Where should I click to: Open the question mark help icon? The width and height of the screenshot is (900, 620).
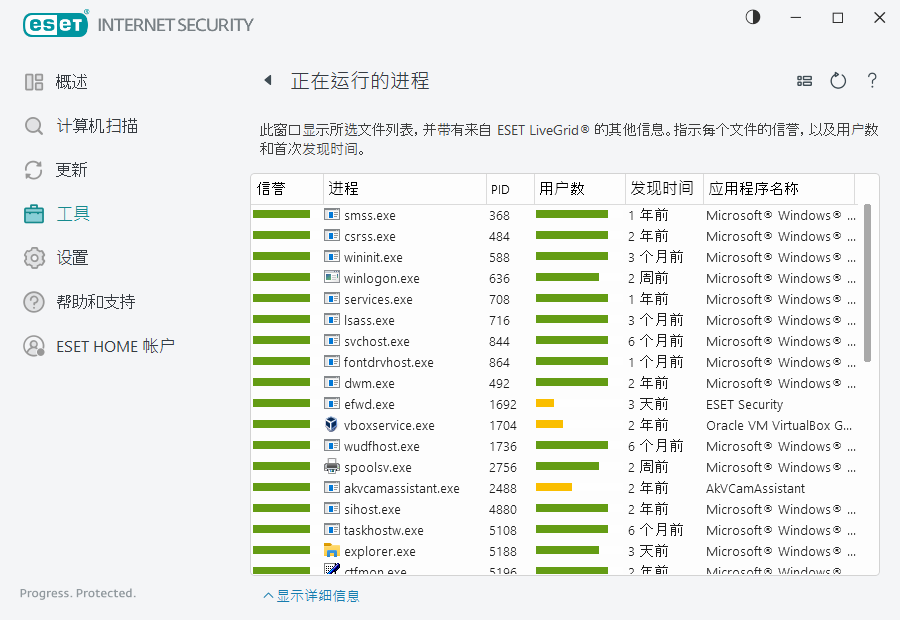tap(872, 81)
